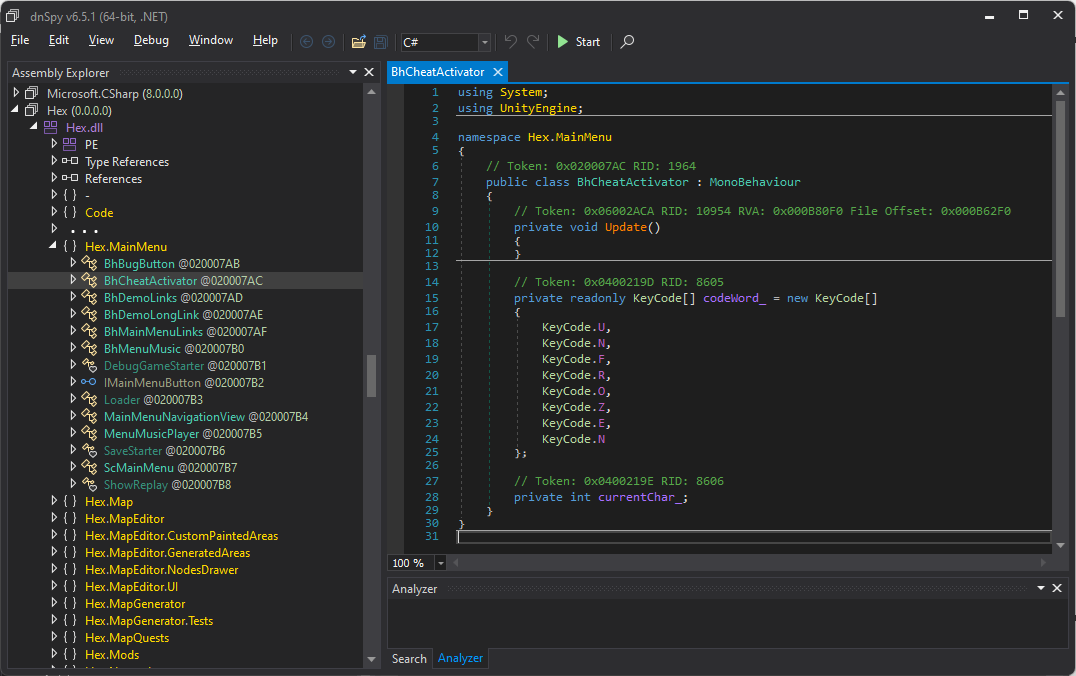This screenshot has height=676, width=1076.
Task: Open the Window menu
Action: (x=211, y=40)
